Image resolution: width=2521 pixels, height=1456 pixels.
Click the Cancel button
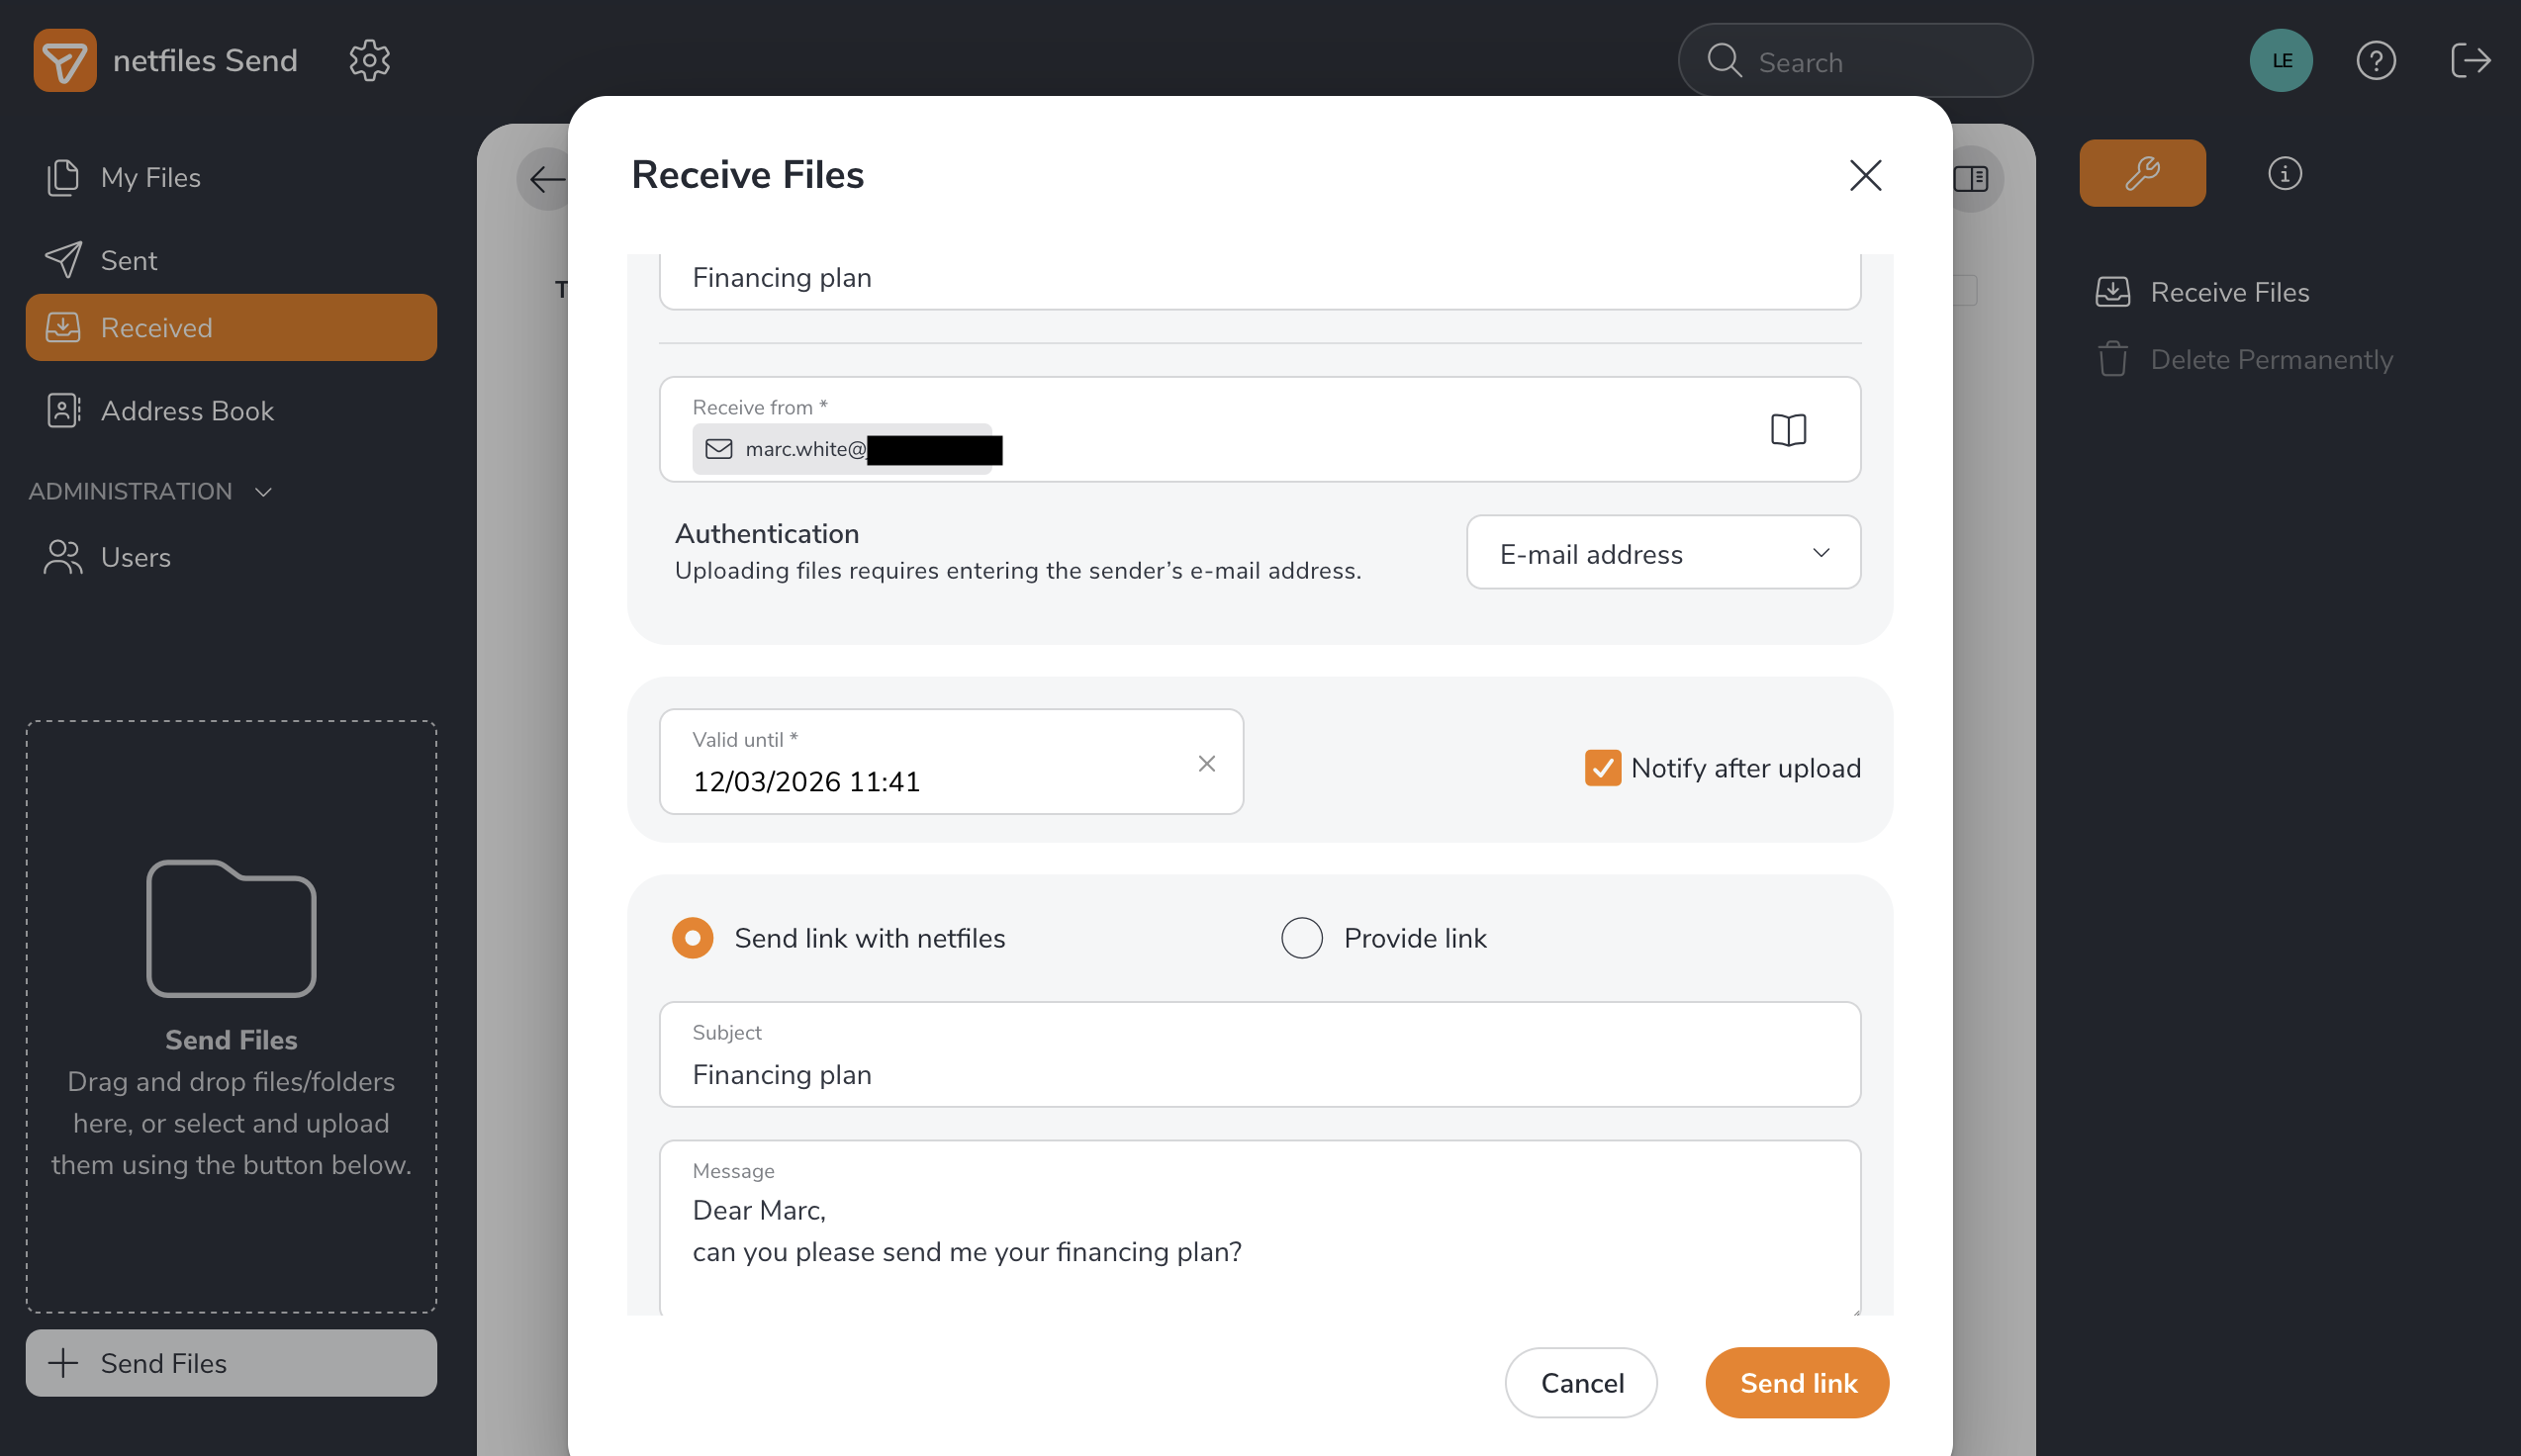click(1581, 1383)
